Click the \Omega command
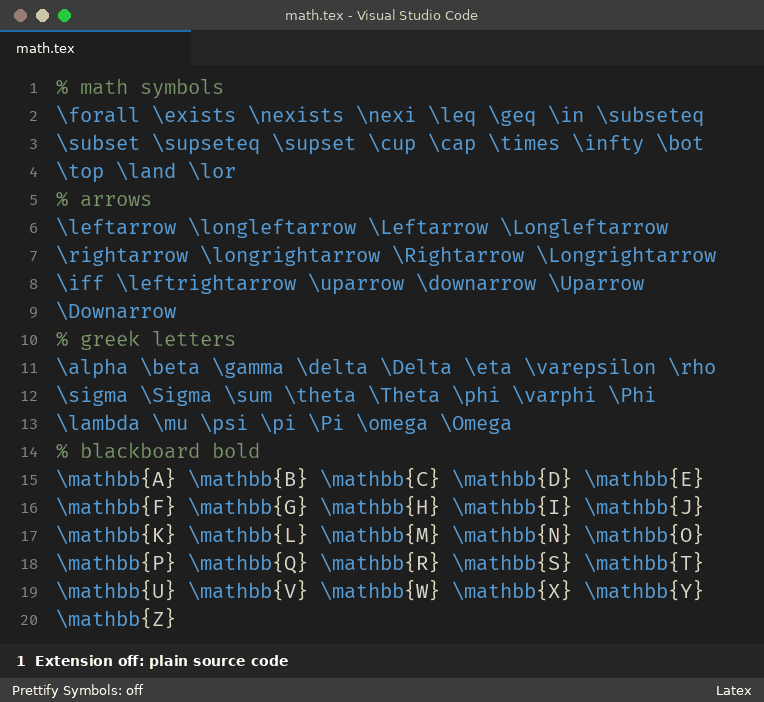Viewport: 764px width, 702px height. (476, 424)
